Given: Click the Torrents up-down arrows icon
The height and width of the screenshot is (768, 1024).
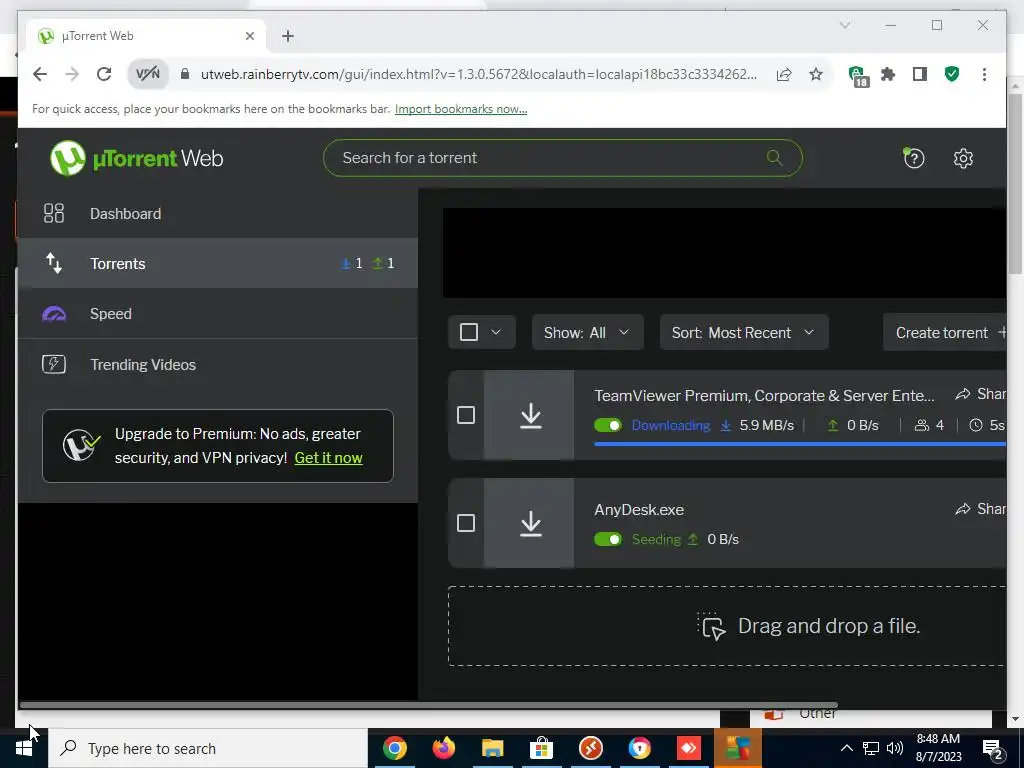Looking at the screenshot, I should (54, 263).
